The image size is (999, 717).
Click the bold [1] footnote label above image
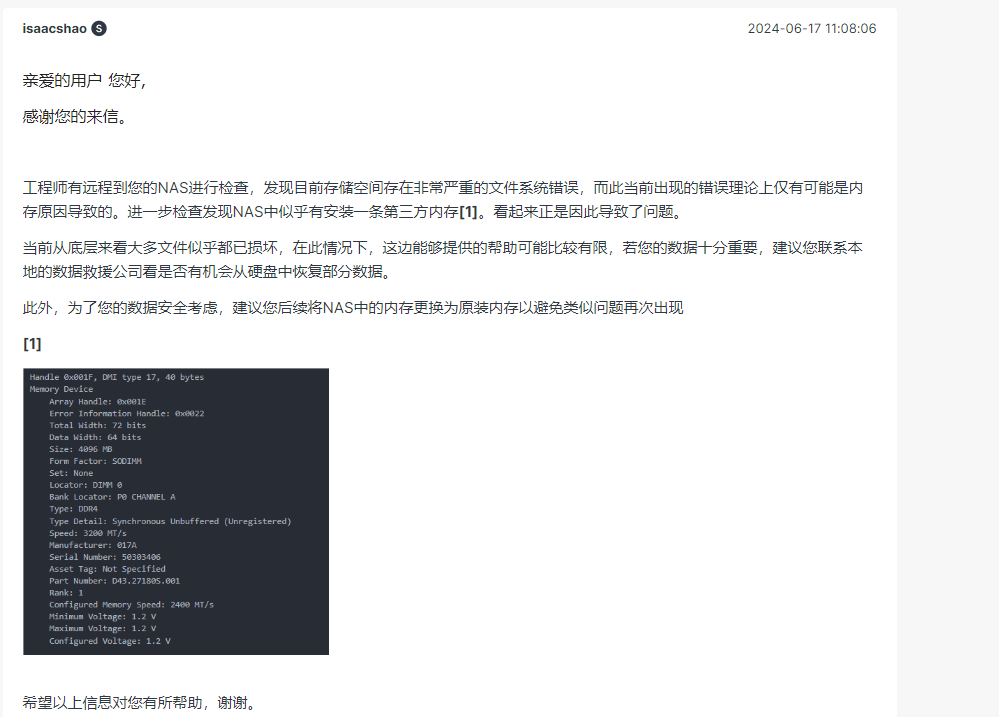(32, 343)
